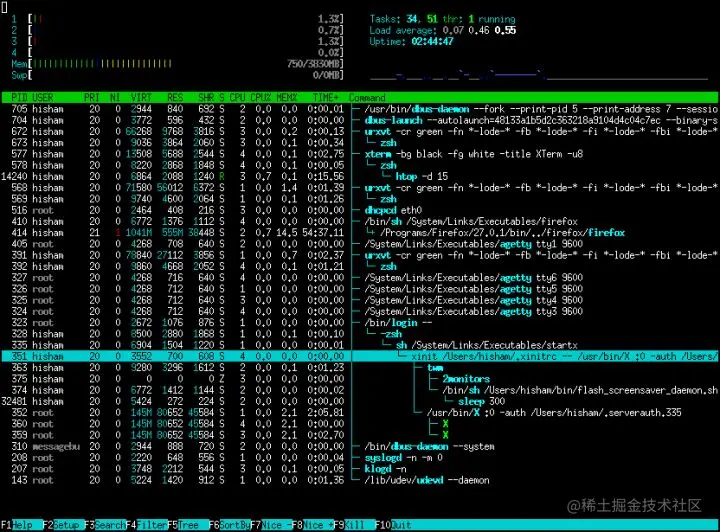Viewport: 720px width, 532px height.
Task: Activate F3 Search in the bottom bar
Action: pyautogui.click(x=105, y=525)
